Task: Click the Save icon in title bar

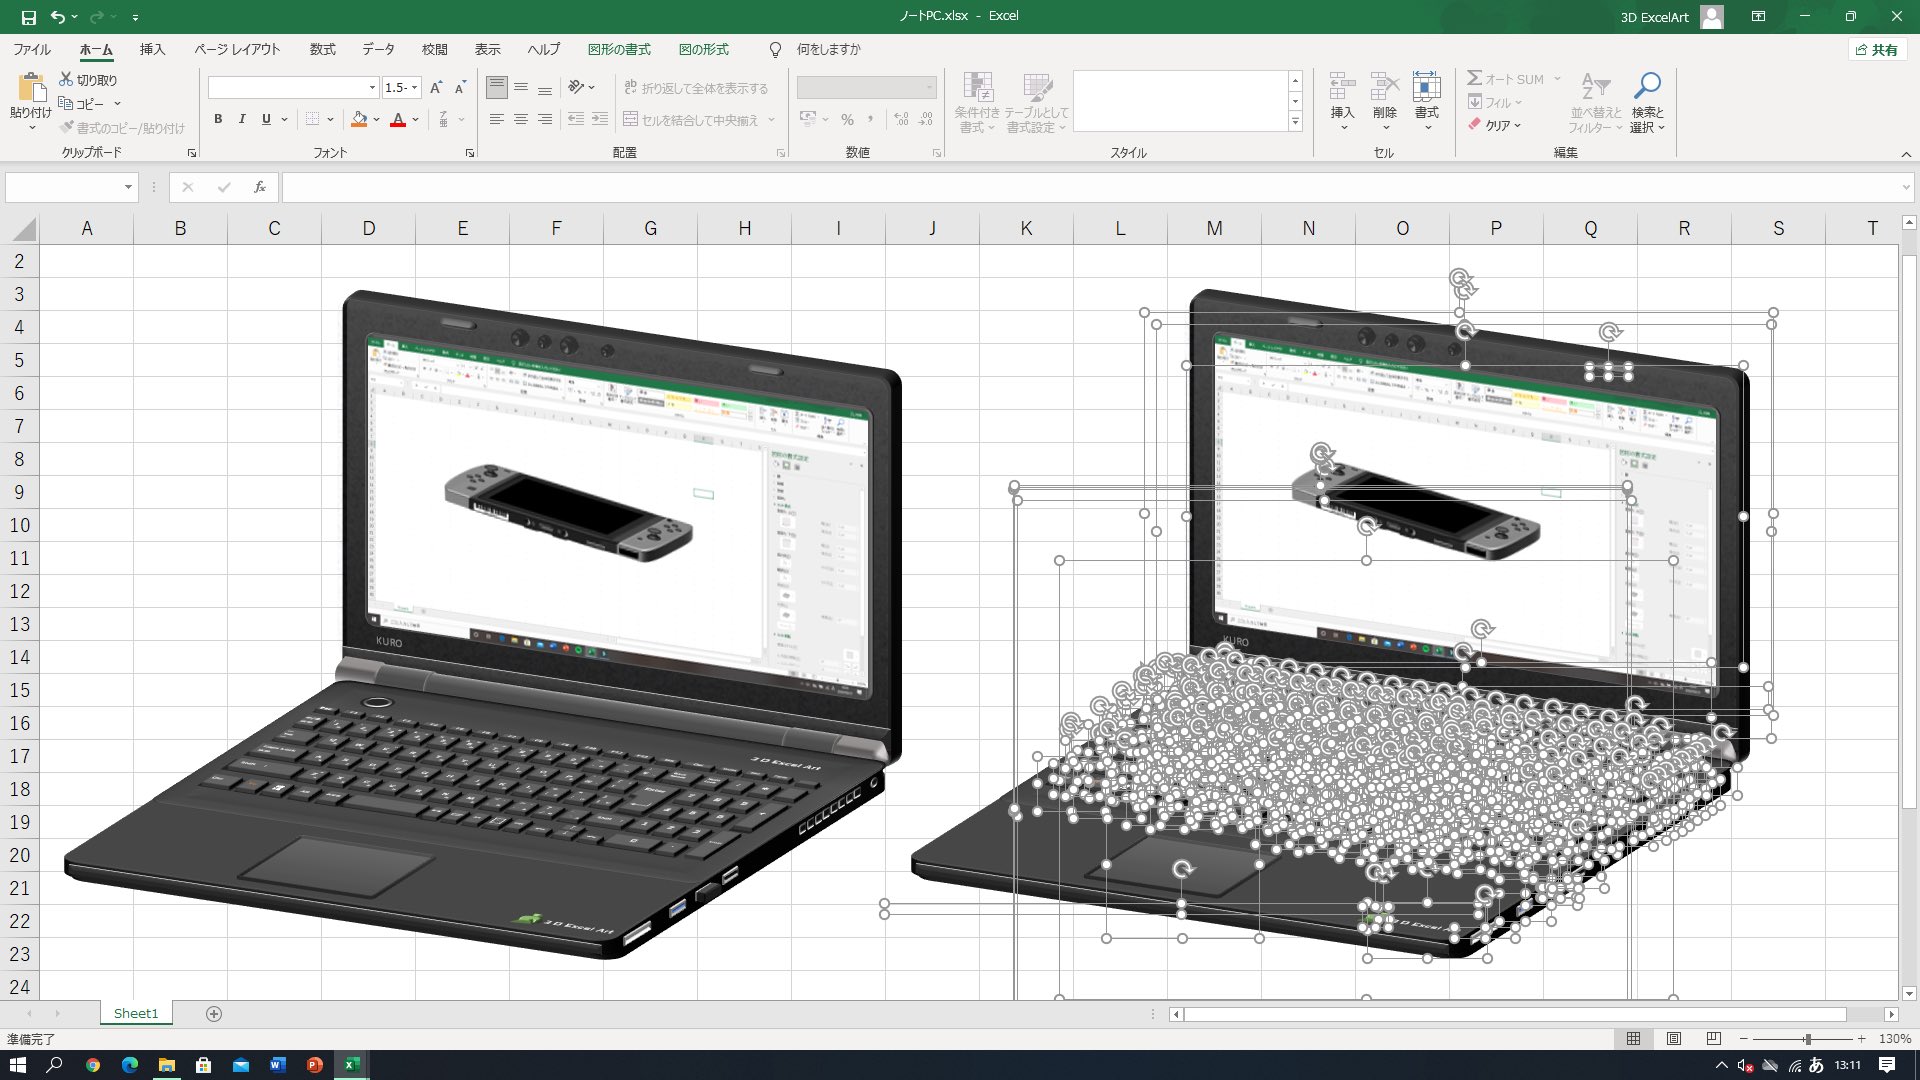Action: click(x=28, y=17)
